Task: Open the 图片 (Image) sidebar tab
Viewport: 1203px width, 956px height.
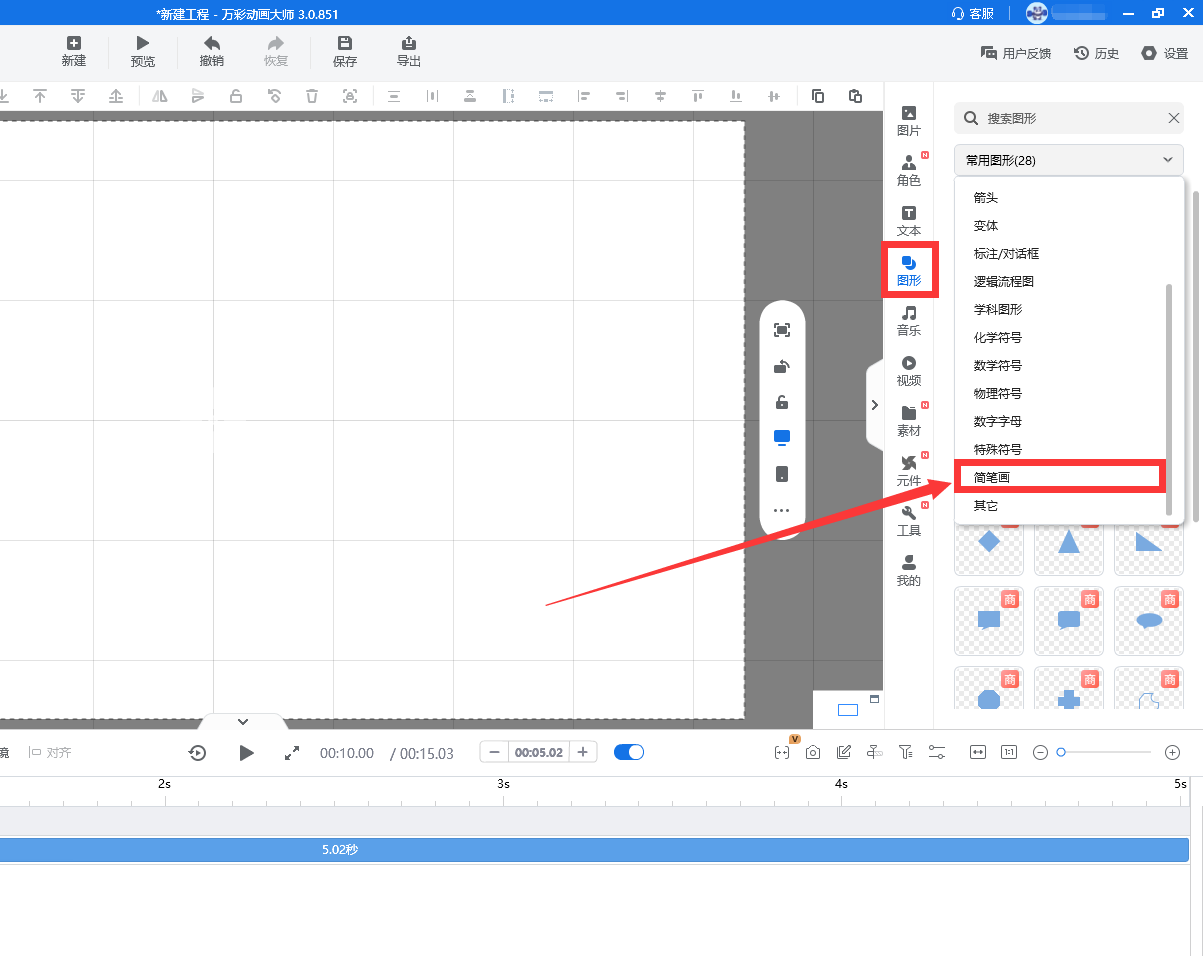Action: pos(909,120)
